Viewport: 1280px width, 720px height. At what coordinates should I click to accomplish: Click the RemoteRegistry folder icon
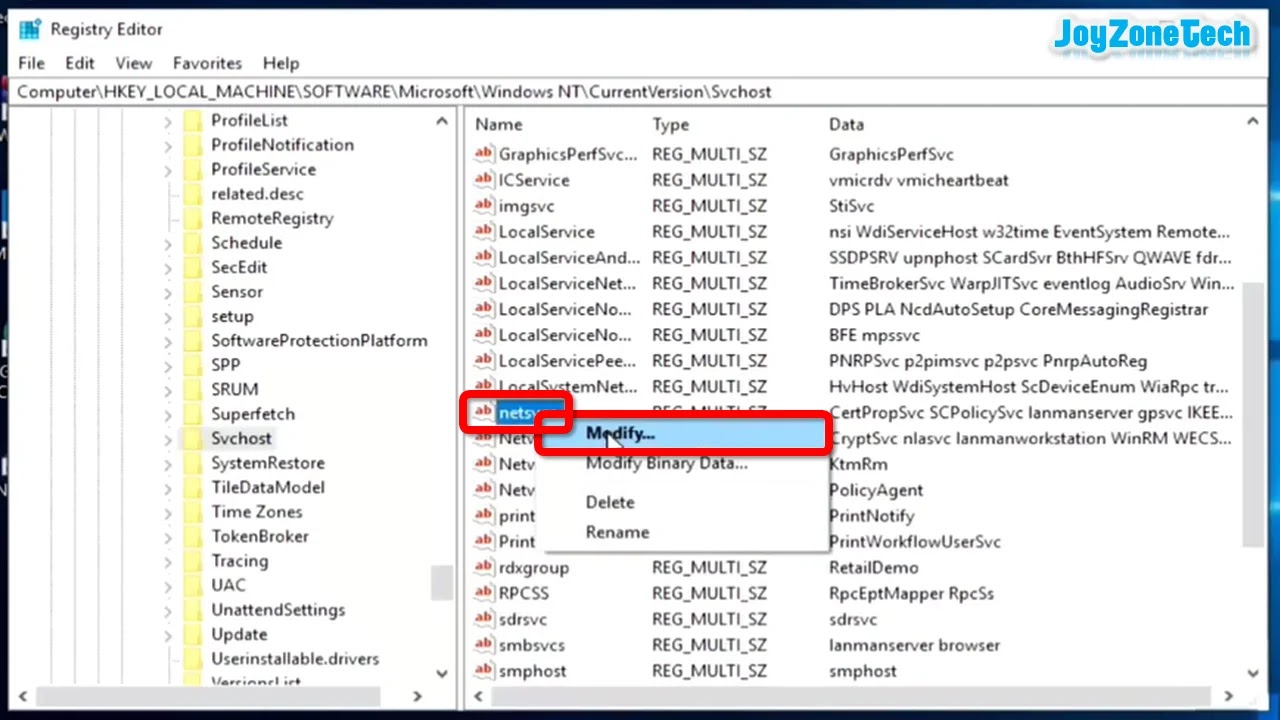pyautogui.click(x=193, y=219)
